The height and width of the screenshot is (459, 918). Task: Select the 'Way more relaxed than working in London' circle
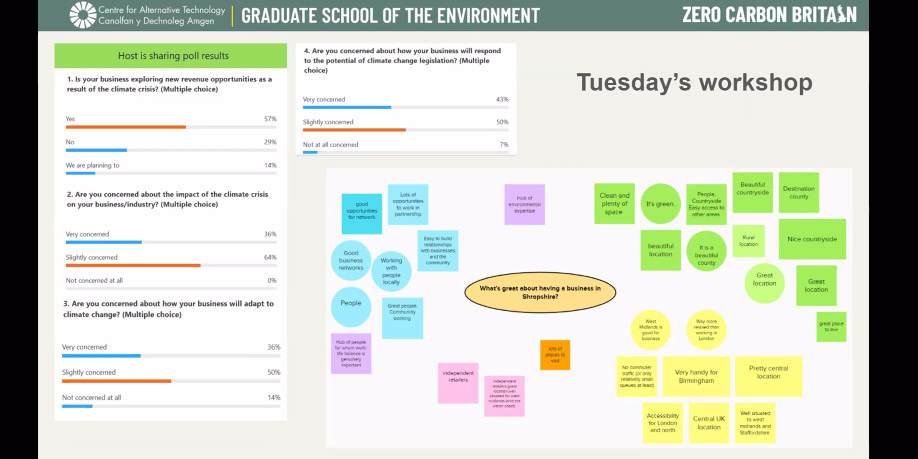706,330
